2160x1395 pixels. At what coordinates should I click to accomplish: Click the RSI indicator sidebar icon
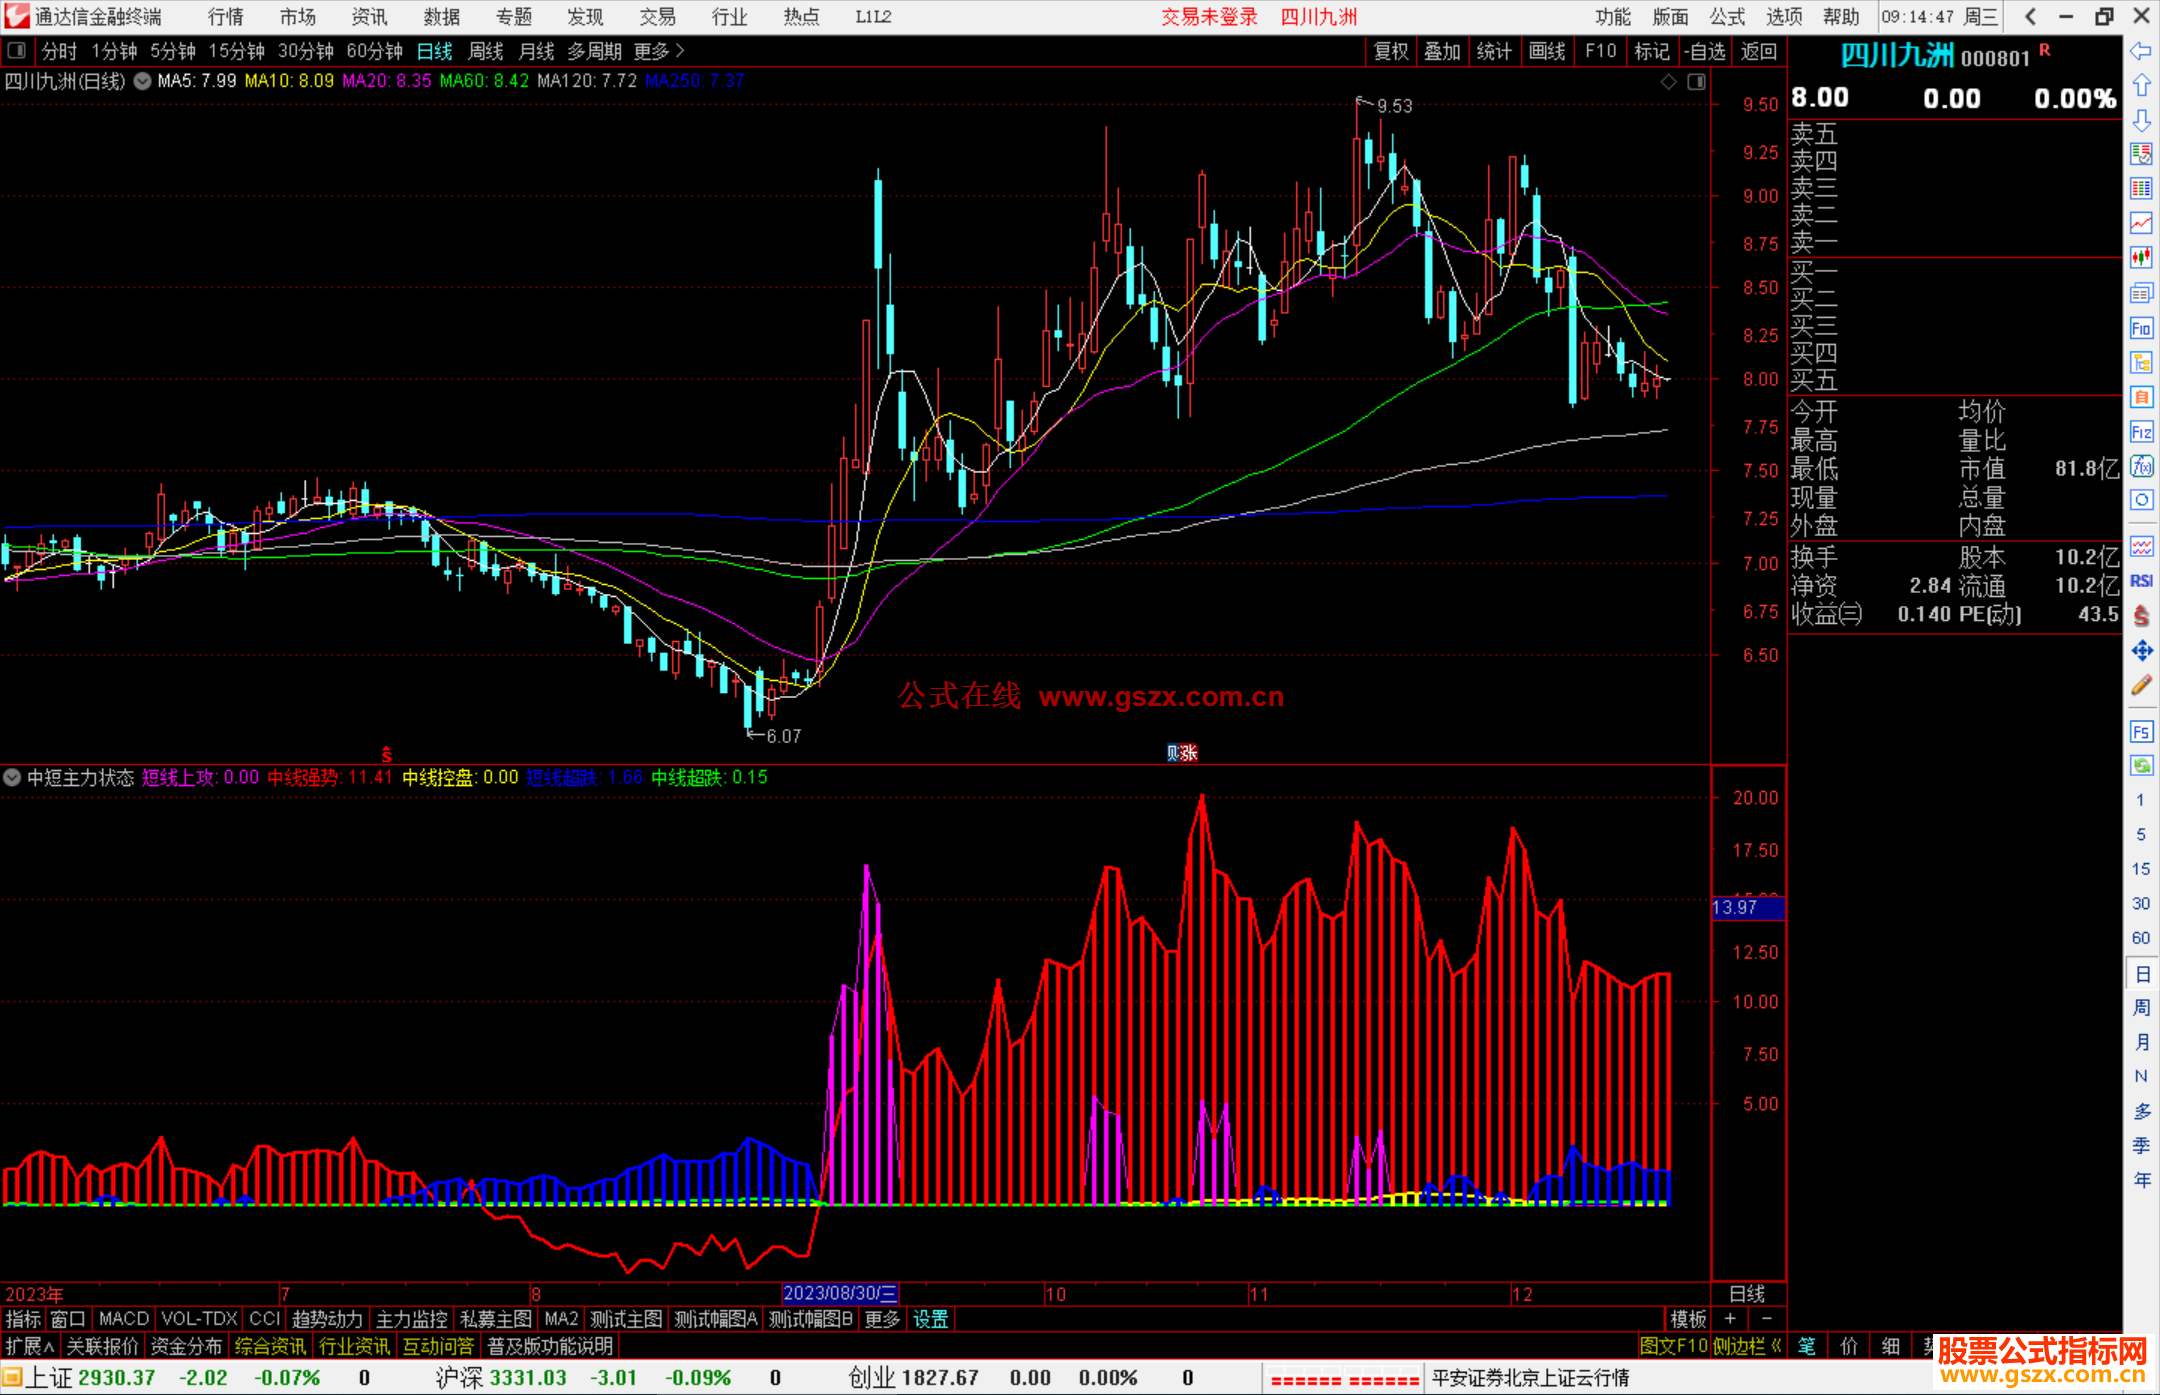pyautogui.click(x=2141, y=581)
